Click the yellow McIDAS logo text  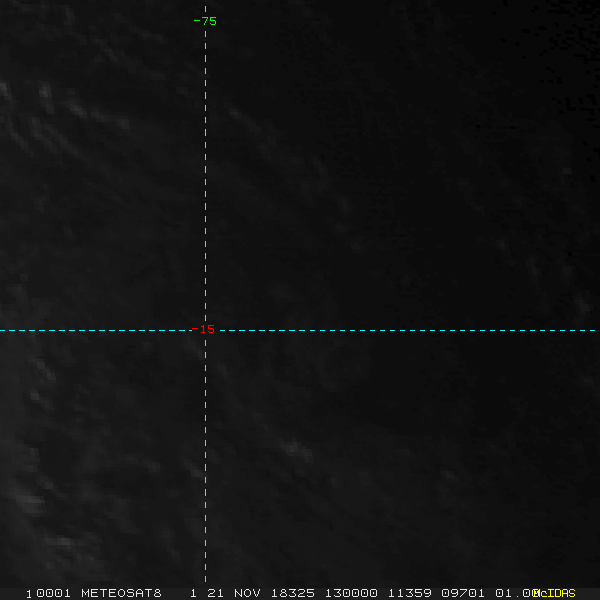tap(555, 593)
